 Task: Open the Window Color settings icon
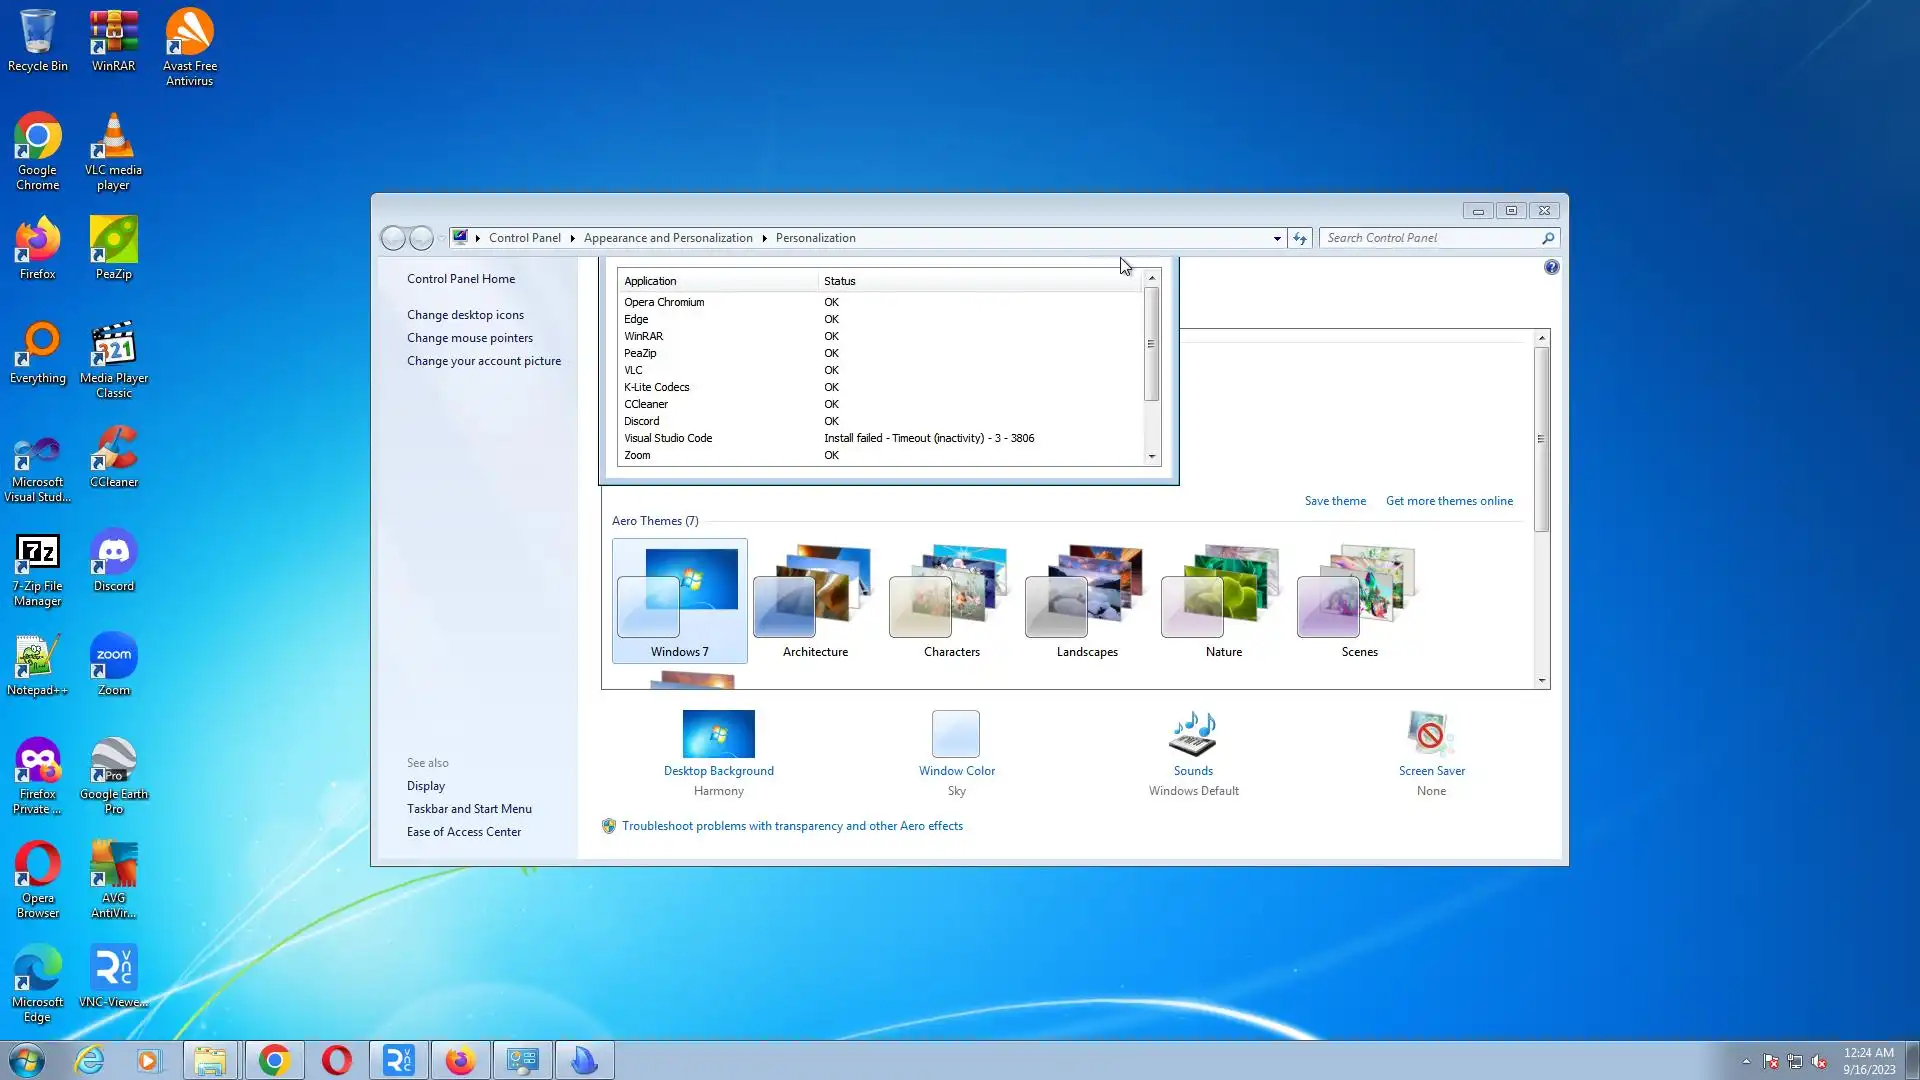[x=956, y=735]
